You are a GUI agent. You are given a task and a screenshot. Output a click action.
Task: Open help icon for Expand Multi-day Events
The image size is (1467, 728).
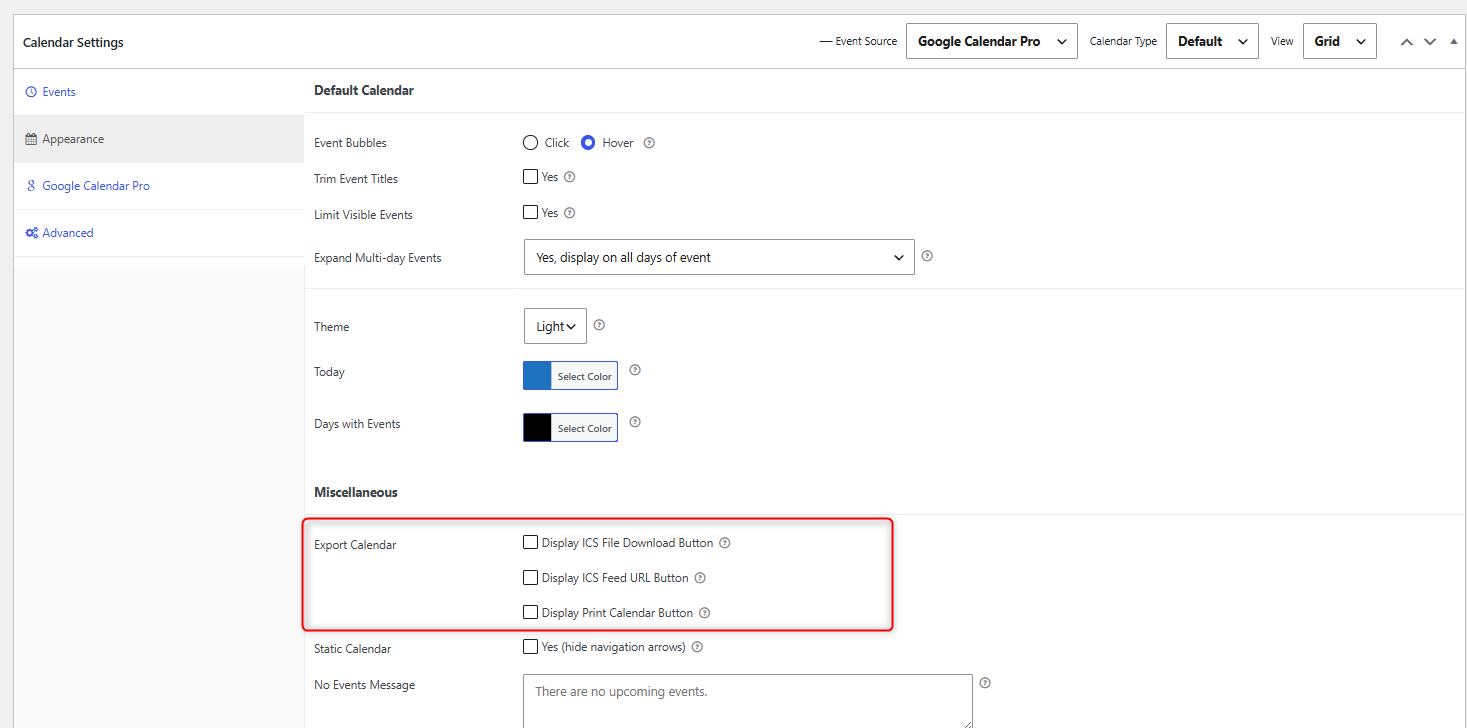[x=927, y=256]
